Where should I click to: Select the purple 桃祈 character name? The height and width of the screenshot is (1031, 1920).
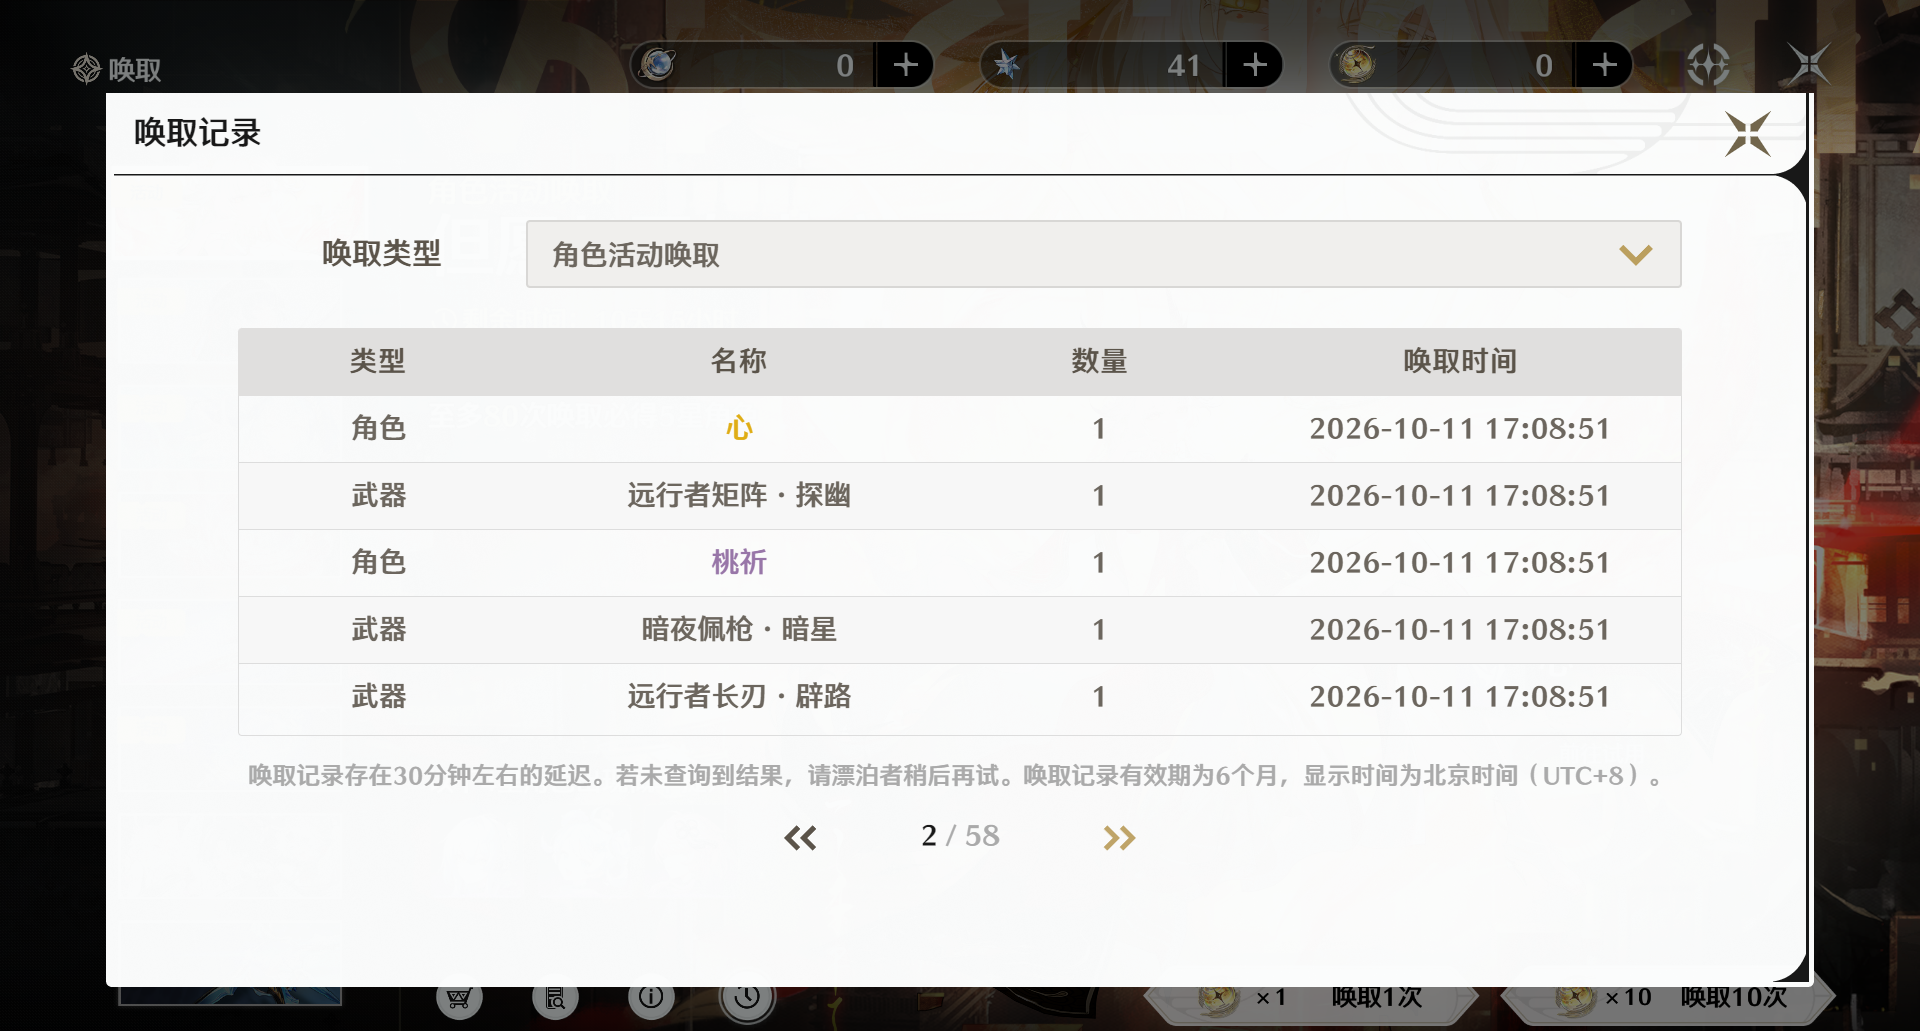(739, 562)
